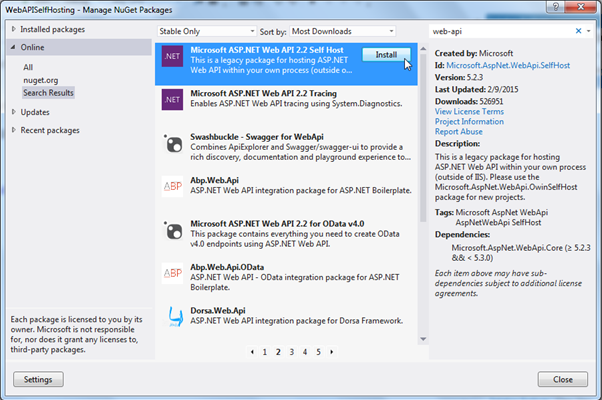Go to results page 4
602x400 pixels.
point(305,352)
